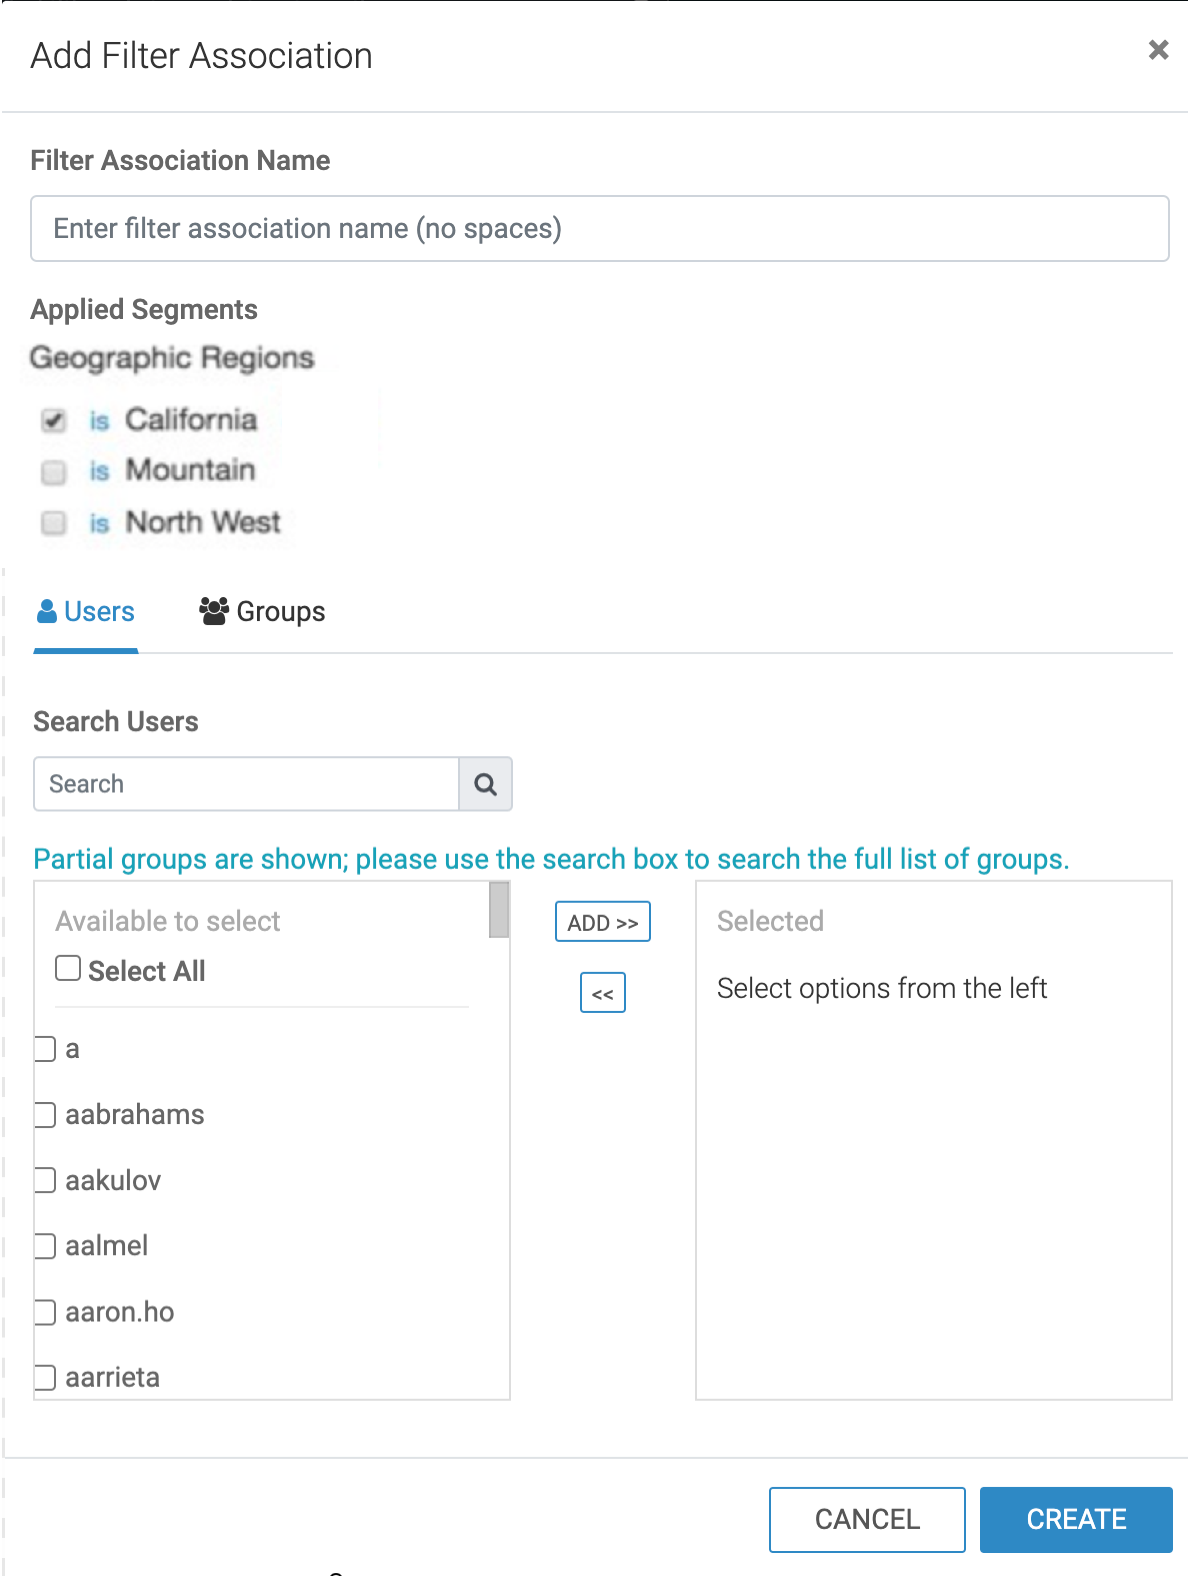Close the Add Filter Association dialog
1188x1580 pixels.
click(x=1158, y=50)
